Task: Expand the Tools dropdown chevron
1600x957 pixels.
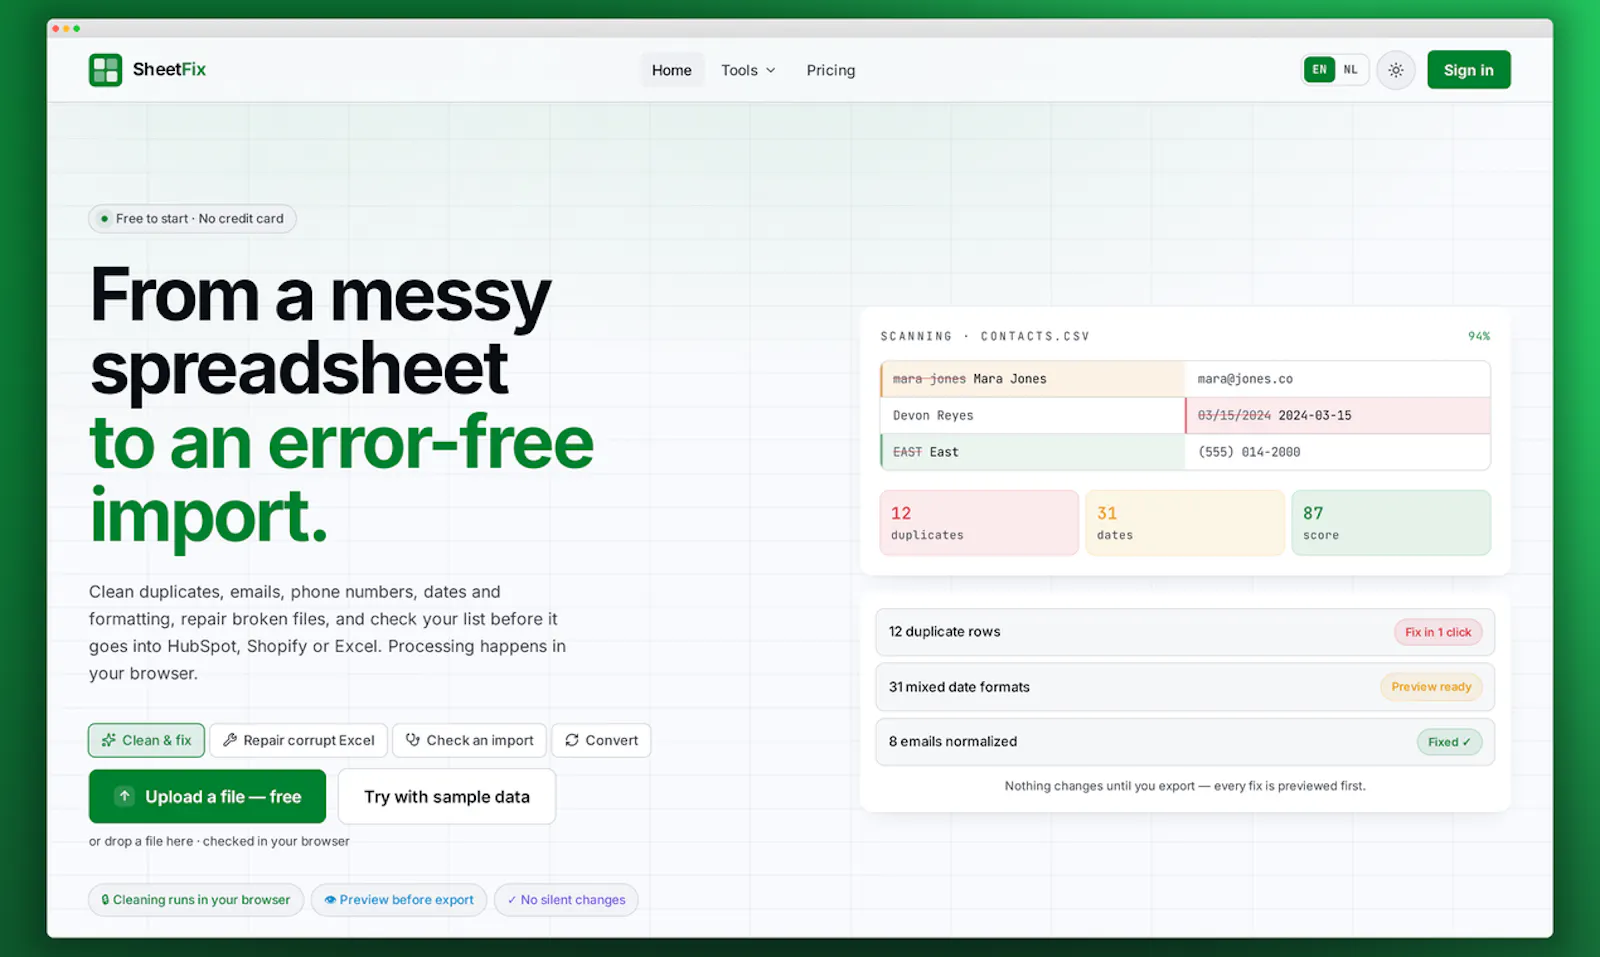Action: (x=771, y=71)
